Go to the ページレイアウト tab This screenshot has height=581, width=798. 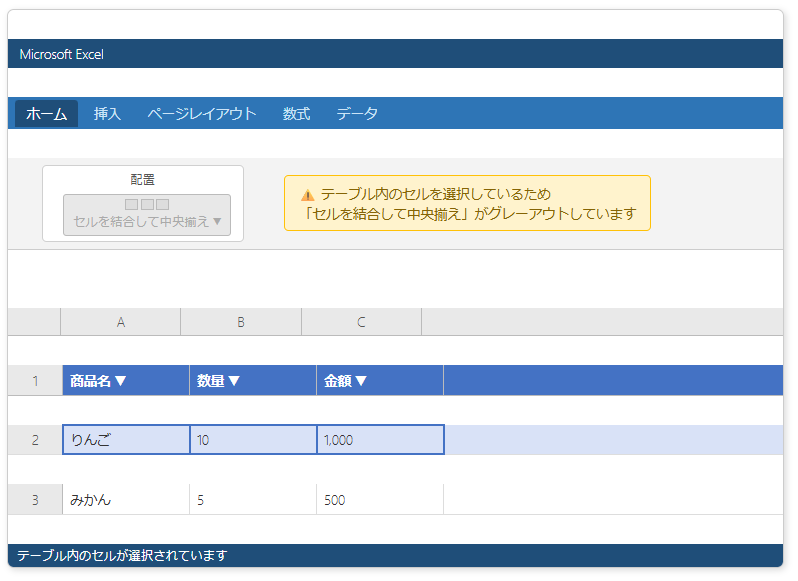[201, 114]
